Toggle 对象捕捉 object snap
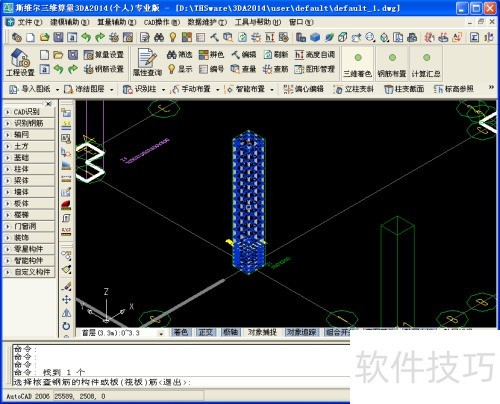This screenshot has width=500, height=404. (262, 332)
